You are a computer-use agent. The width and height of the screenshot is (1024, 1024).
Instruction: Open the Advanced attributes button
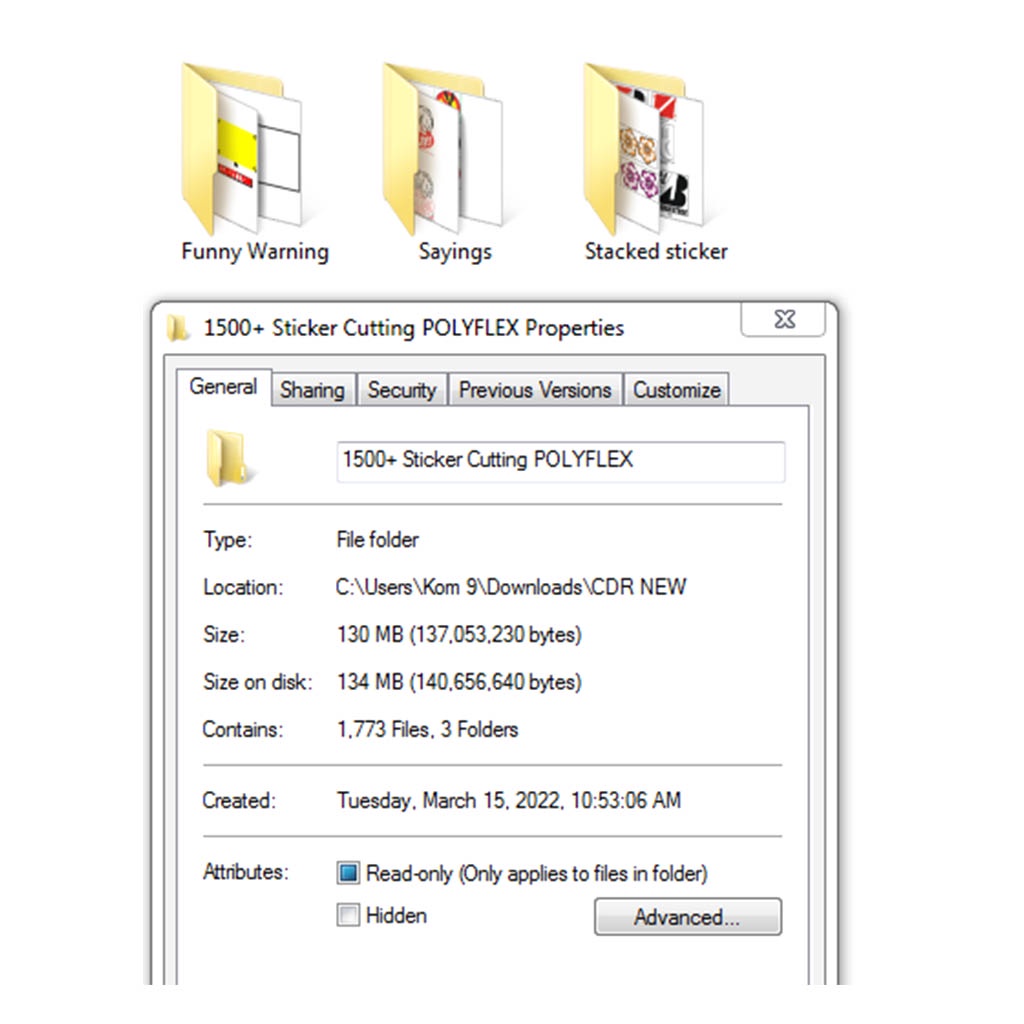coord(688,917)
